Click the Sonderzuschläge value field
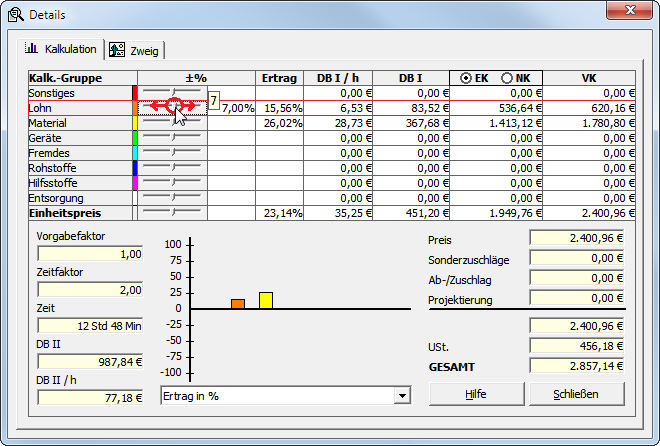Viewport: 660px width, 446px height. coord(577,259)
